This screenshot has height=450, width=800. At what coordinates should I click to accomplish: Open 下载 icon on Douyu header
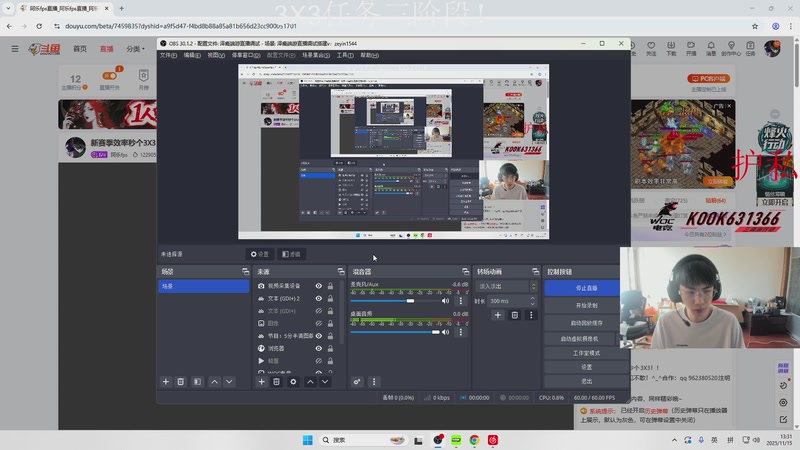click(x=671, y=48)
